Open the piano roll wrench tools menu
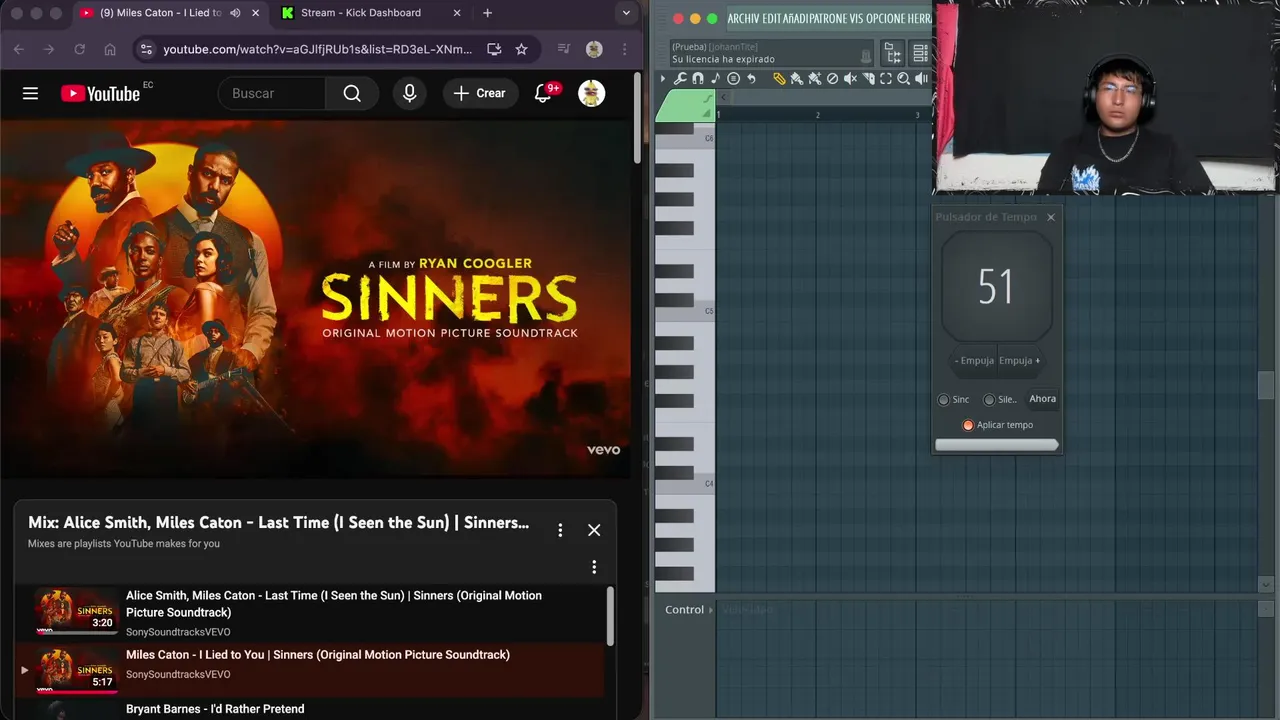This screenshot has width=1280, height=720. pyautogui.click(x=680, y=78)
